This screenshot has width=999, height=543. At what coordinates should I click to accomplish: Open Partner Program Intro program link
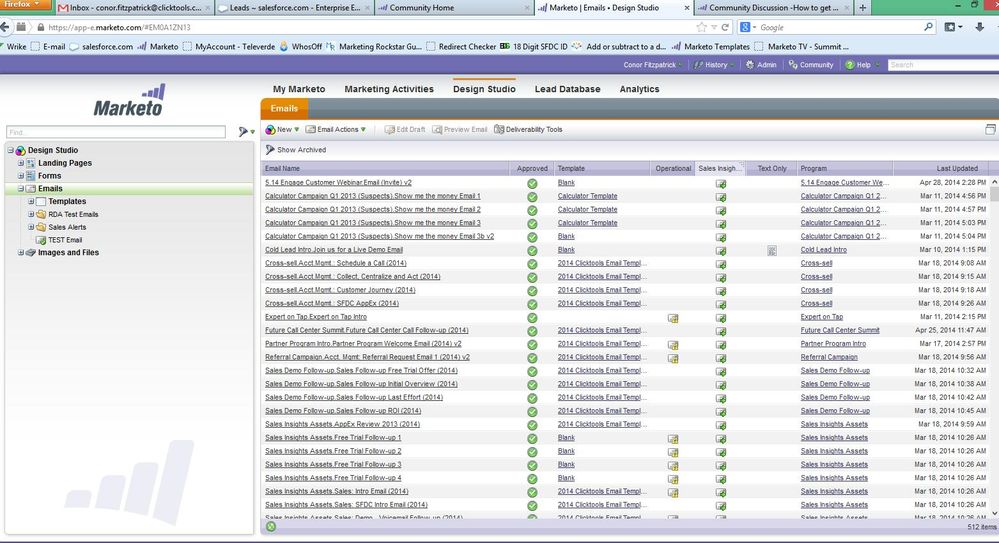tap(833, 344)
